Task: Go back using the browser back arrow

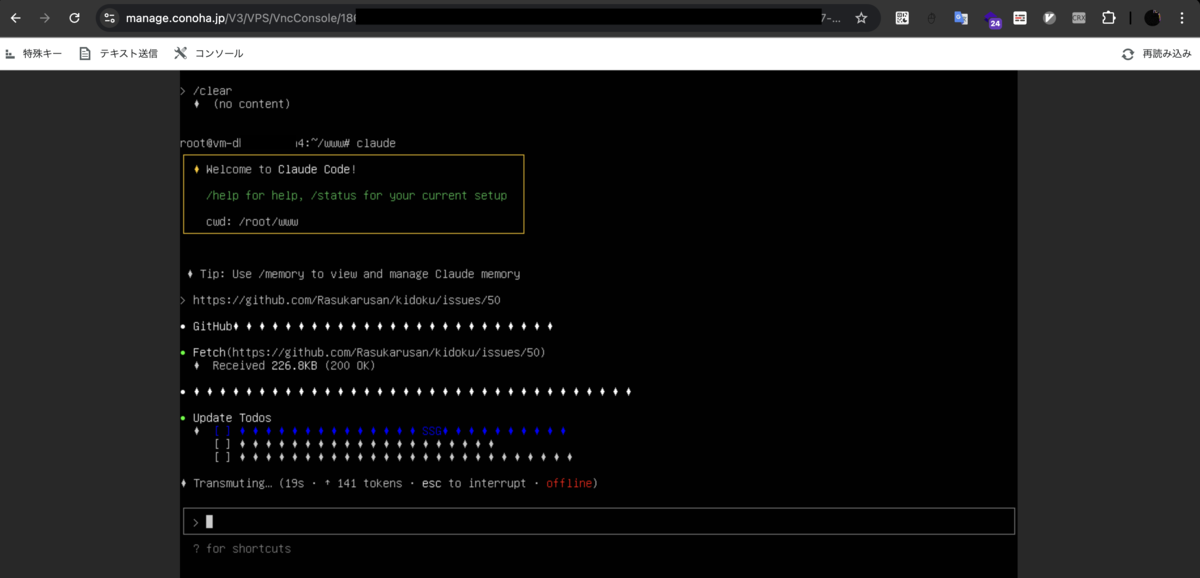Action: click(x=16, y=18)
